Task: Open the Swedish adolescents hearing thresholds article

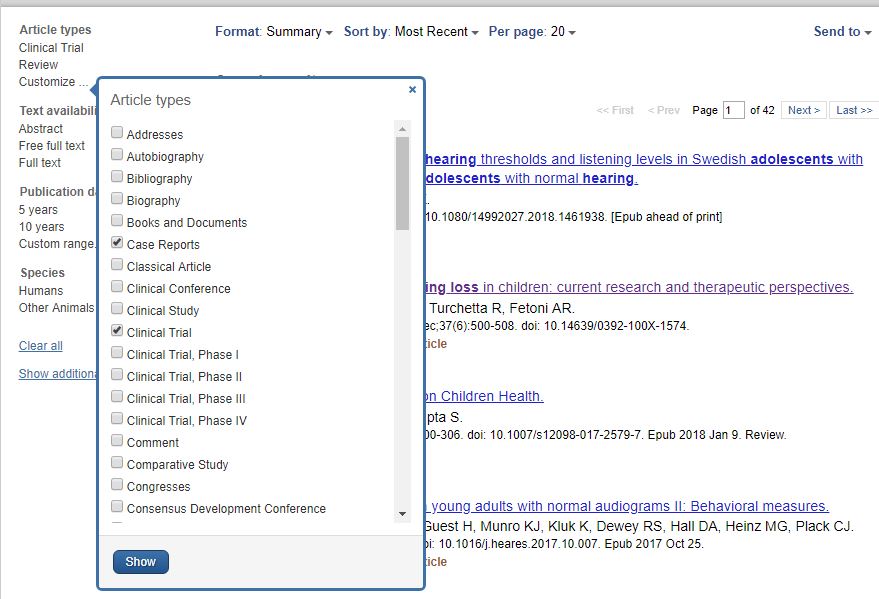Action: click(x=644, y=169)
